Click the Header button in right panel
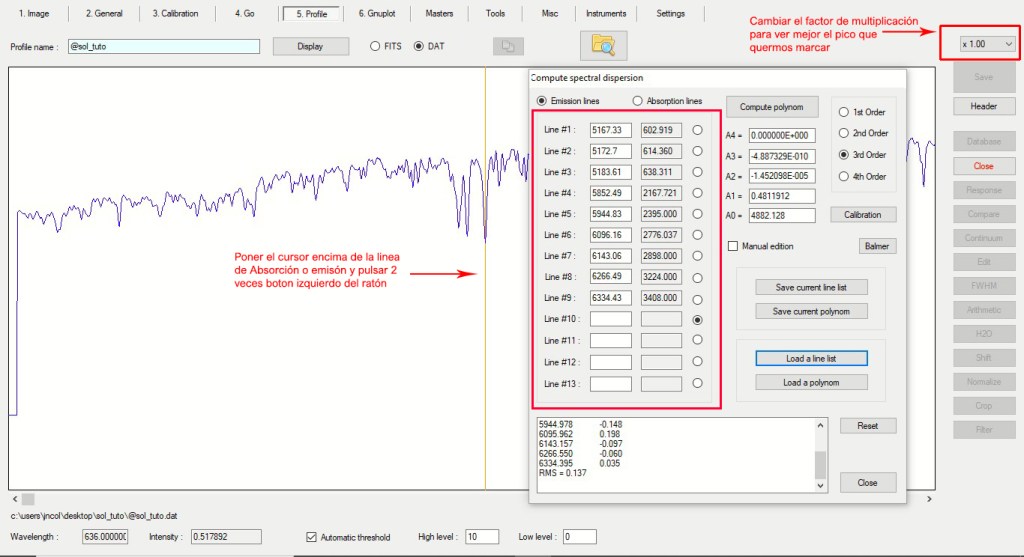Image resolution: width=1024 pixels, height=557 pixels. click(983, 106)
